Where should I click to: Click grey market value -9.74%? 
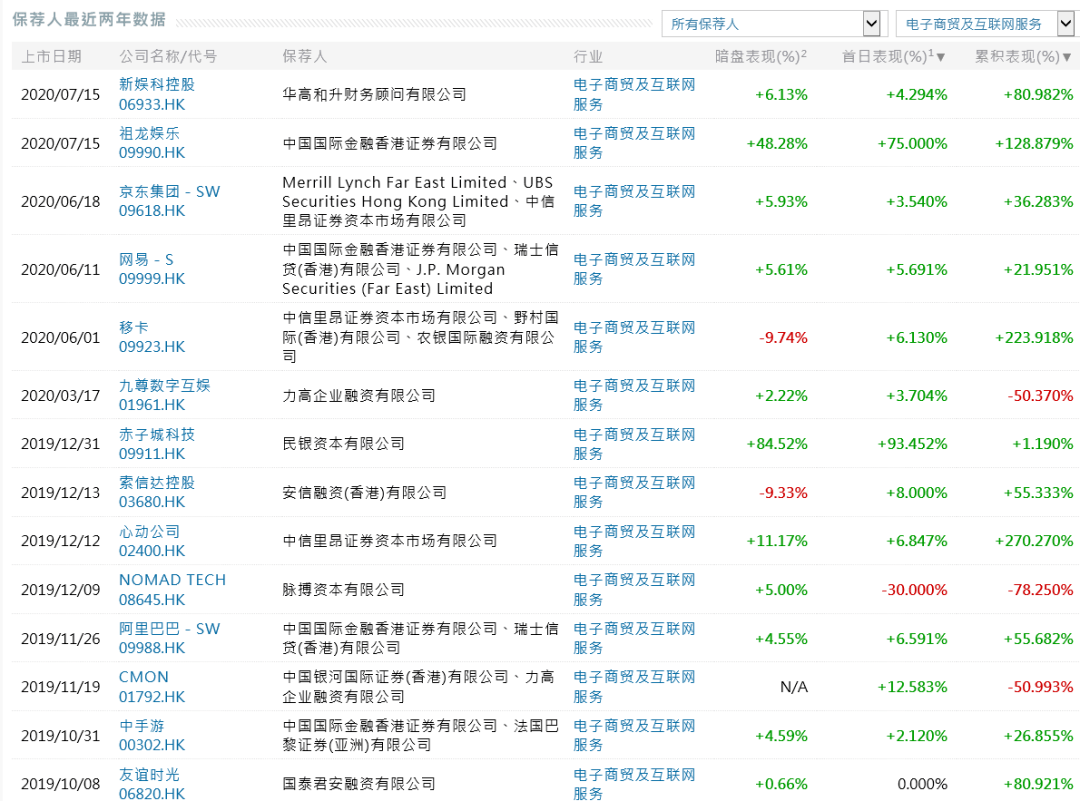coord(783,338)
